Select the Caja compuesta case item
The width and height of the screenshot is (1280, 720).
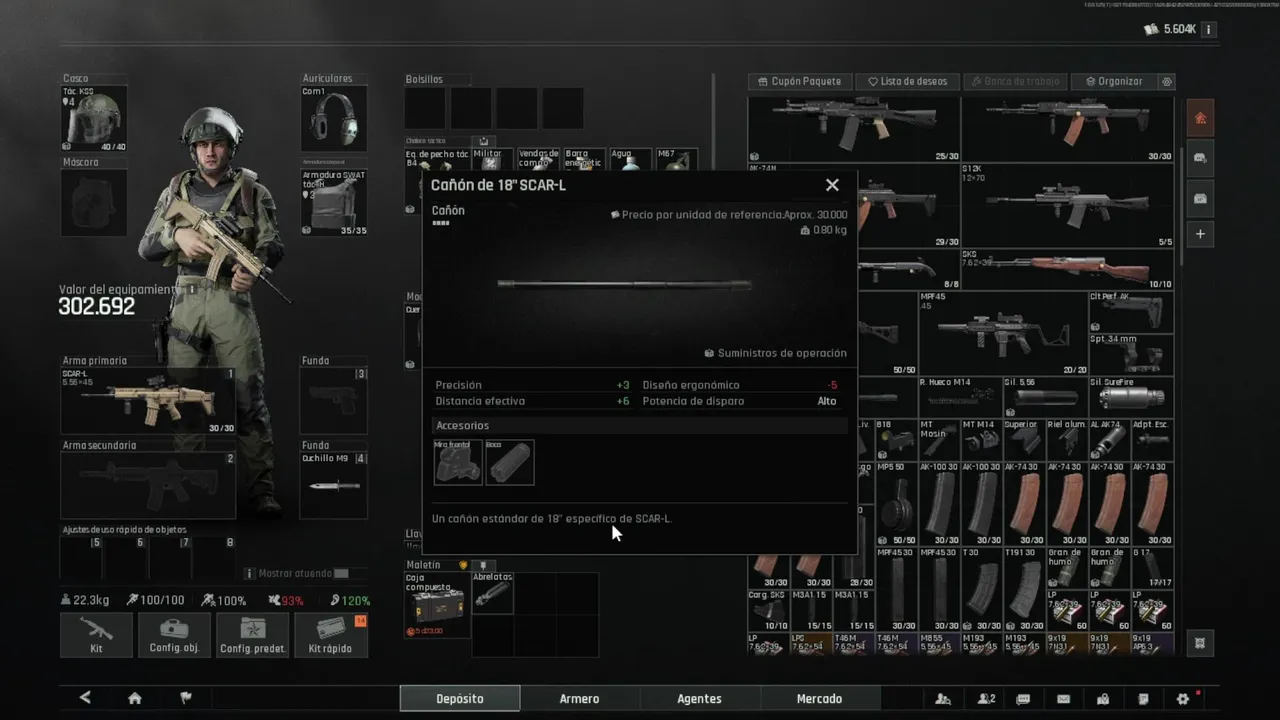click(x=437, y=605)
